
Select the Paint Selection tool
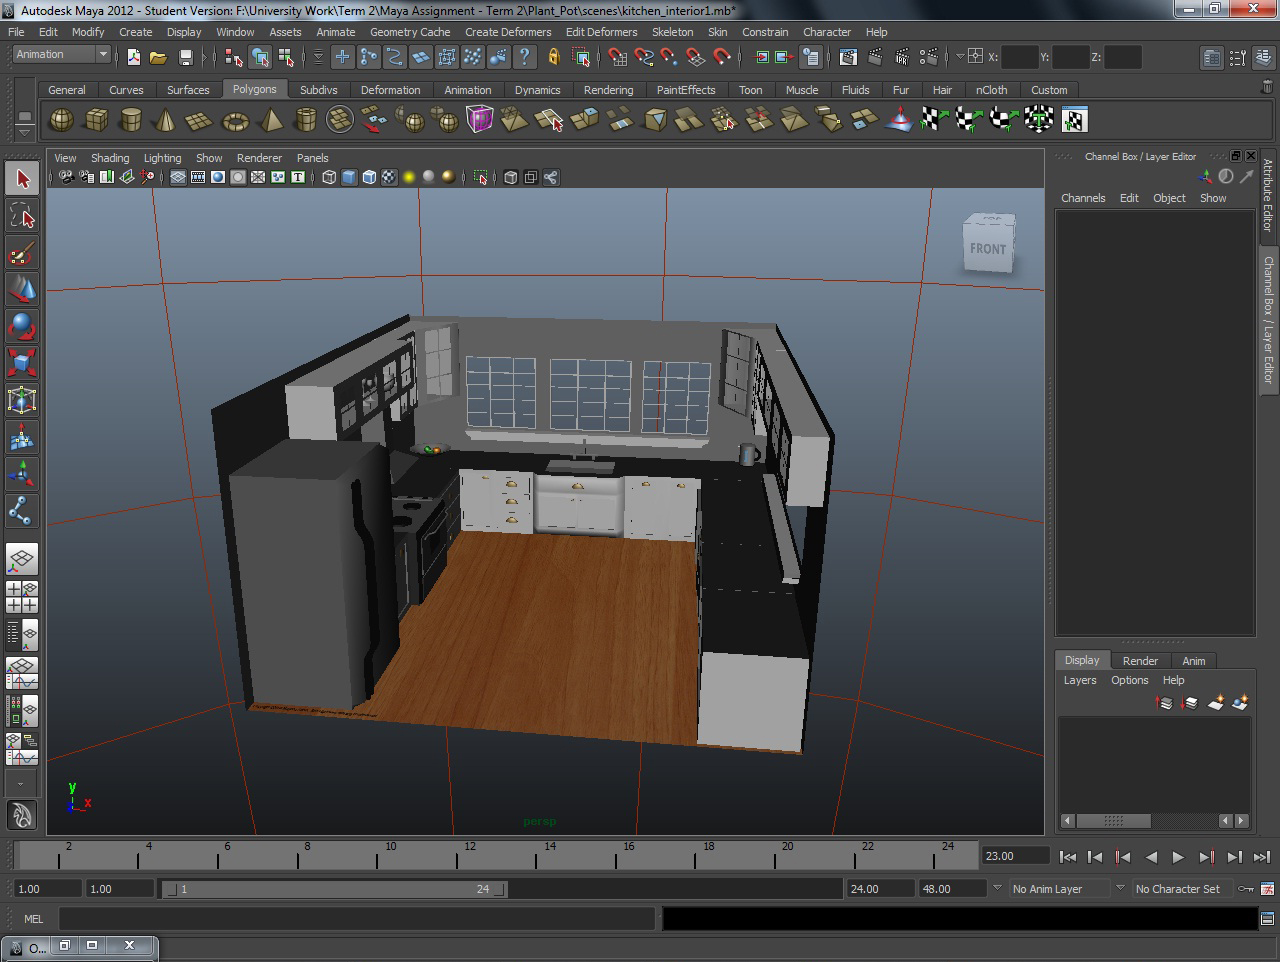[x=21, y=252]
